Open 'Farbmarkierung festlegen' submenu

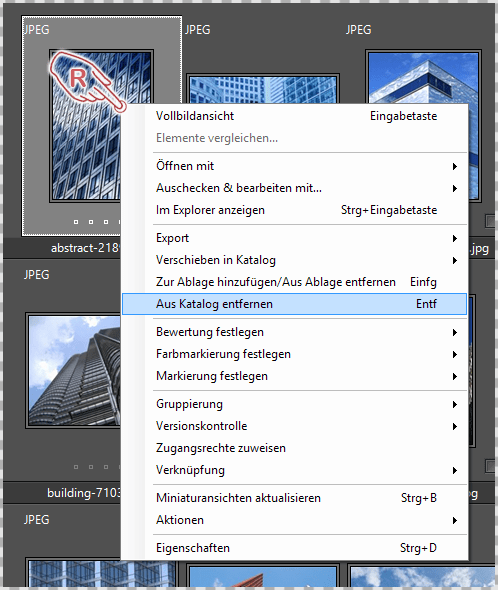click(x=294, y=354)
